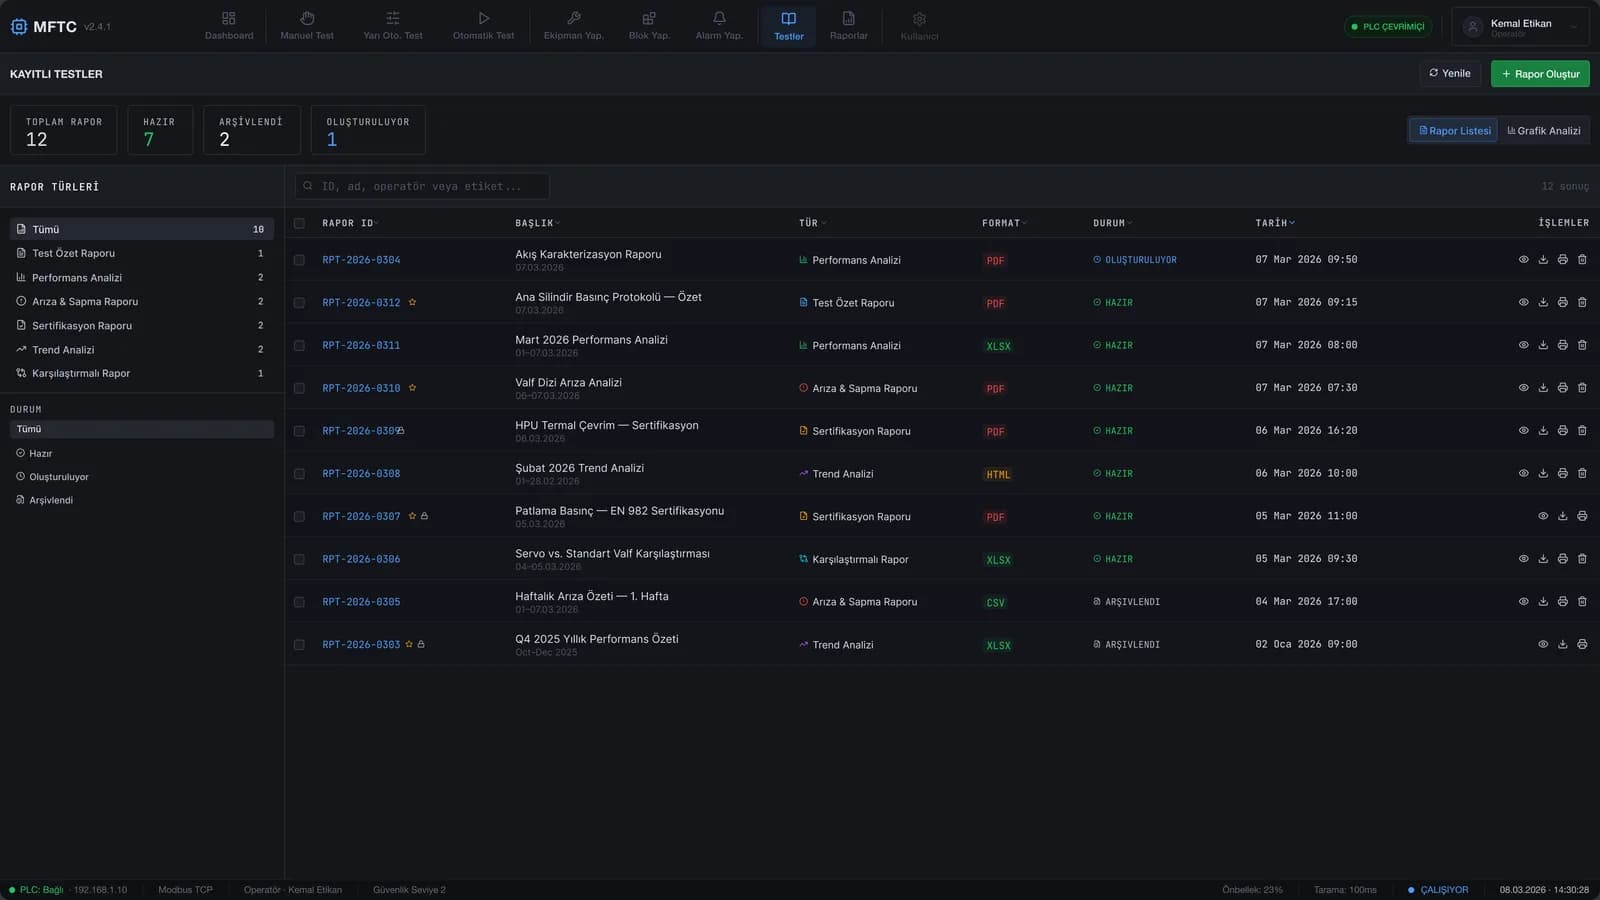Download the Şubat 2026 Trend Analizi report
1600x900 pixels.
point(1543,473)
